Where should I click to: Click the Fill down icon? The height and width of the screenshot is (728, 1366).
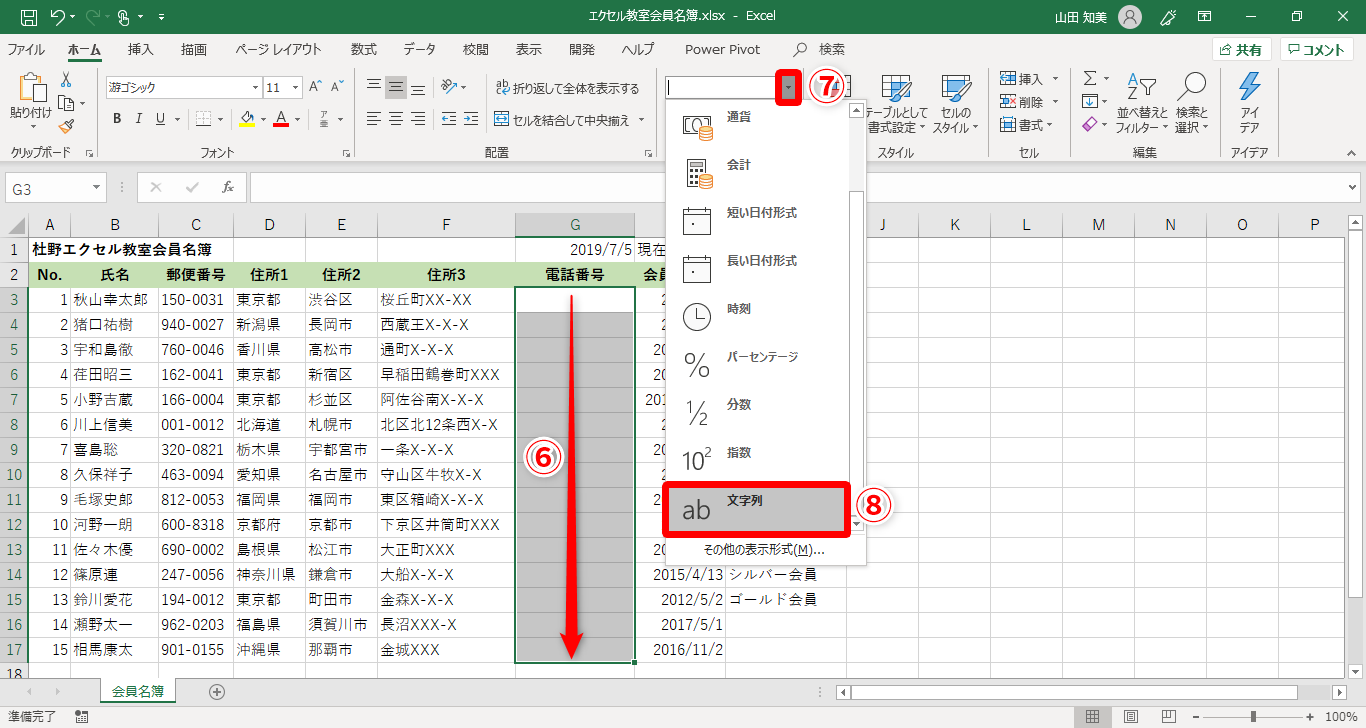1090,101
